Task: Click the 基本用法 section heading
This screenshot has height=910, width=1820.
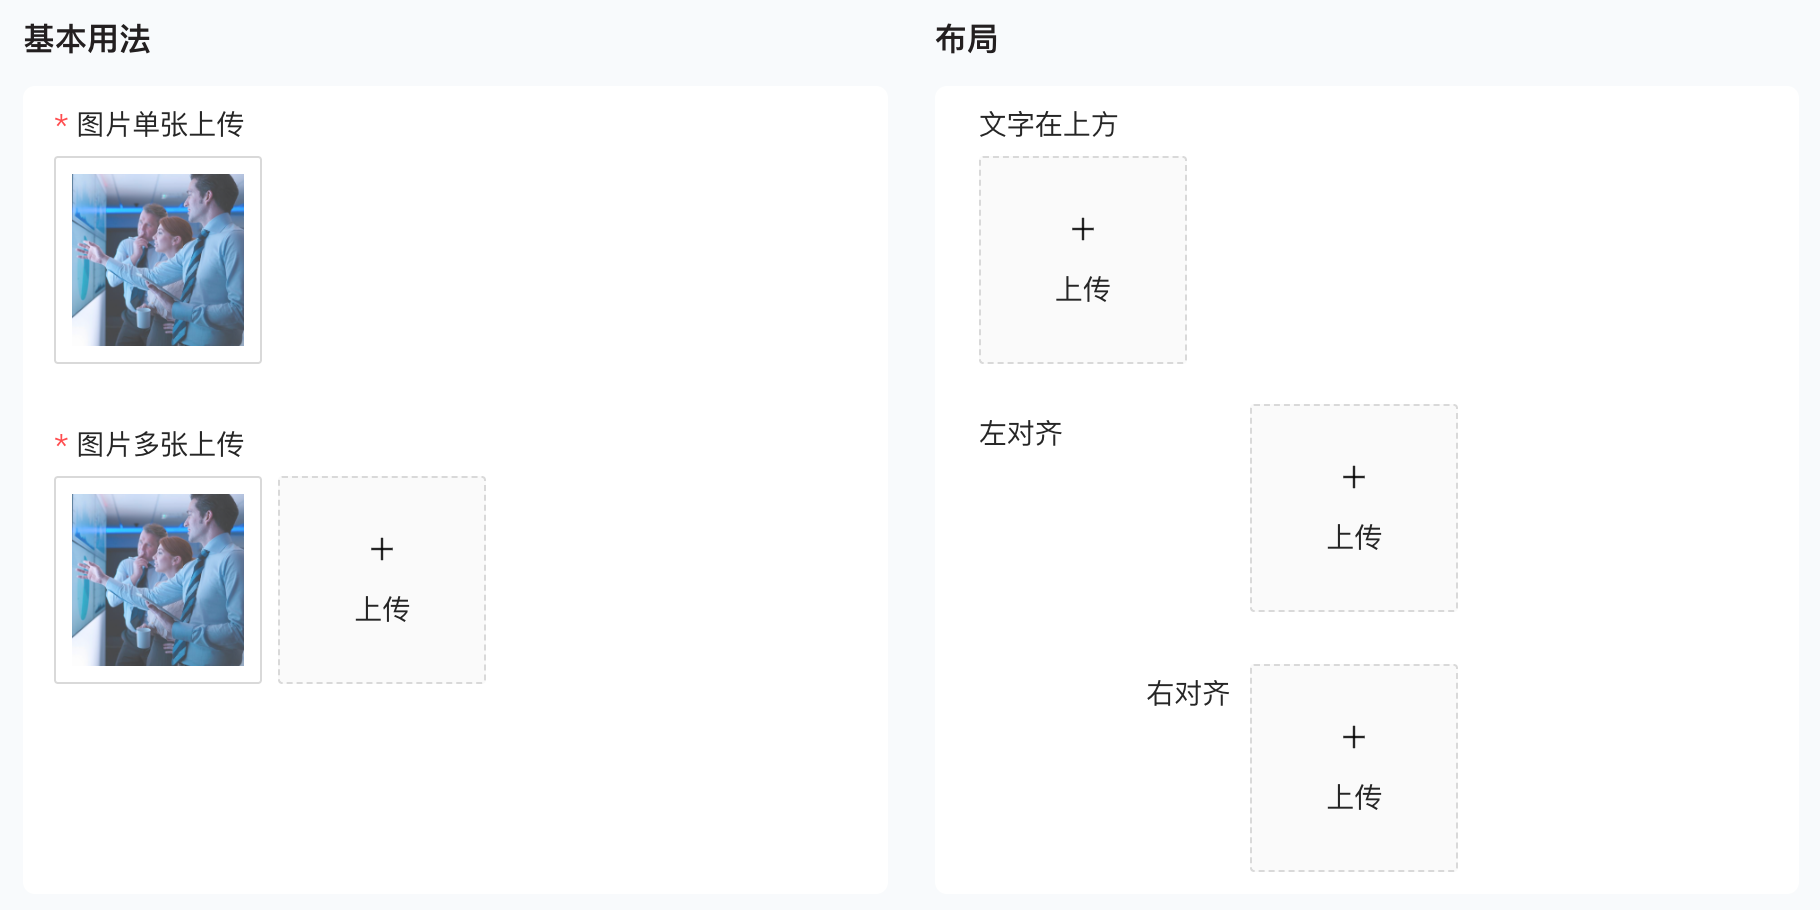Action: pos(87,39)
